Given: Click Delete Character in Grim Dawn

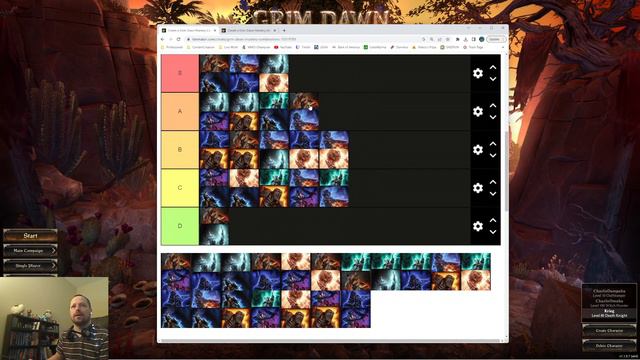Looking at the screenshot, I should [x=609, y=346].
